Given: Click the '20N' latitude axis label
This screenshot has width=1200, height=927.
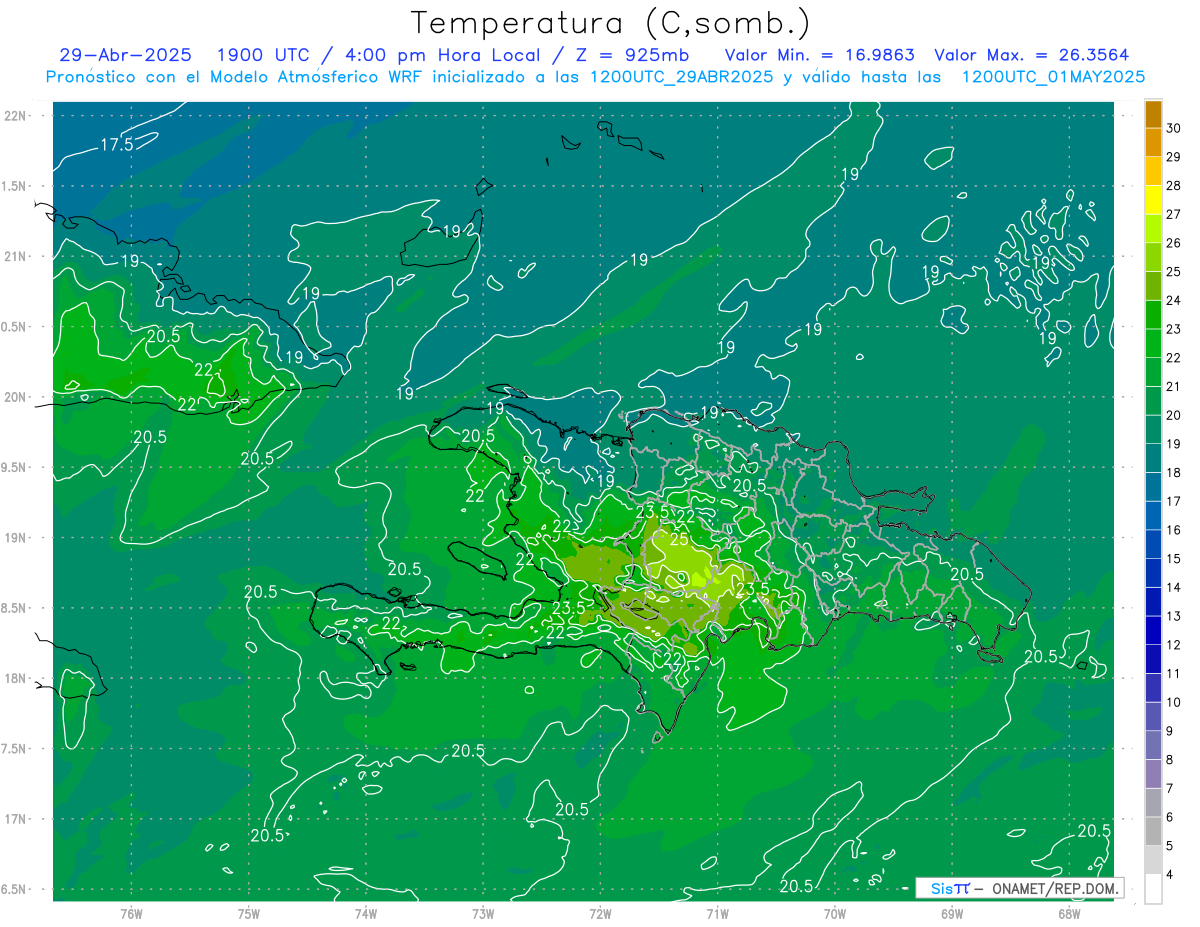Looking at the screenshot, I should pos(17,397).
